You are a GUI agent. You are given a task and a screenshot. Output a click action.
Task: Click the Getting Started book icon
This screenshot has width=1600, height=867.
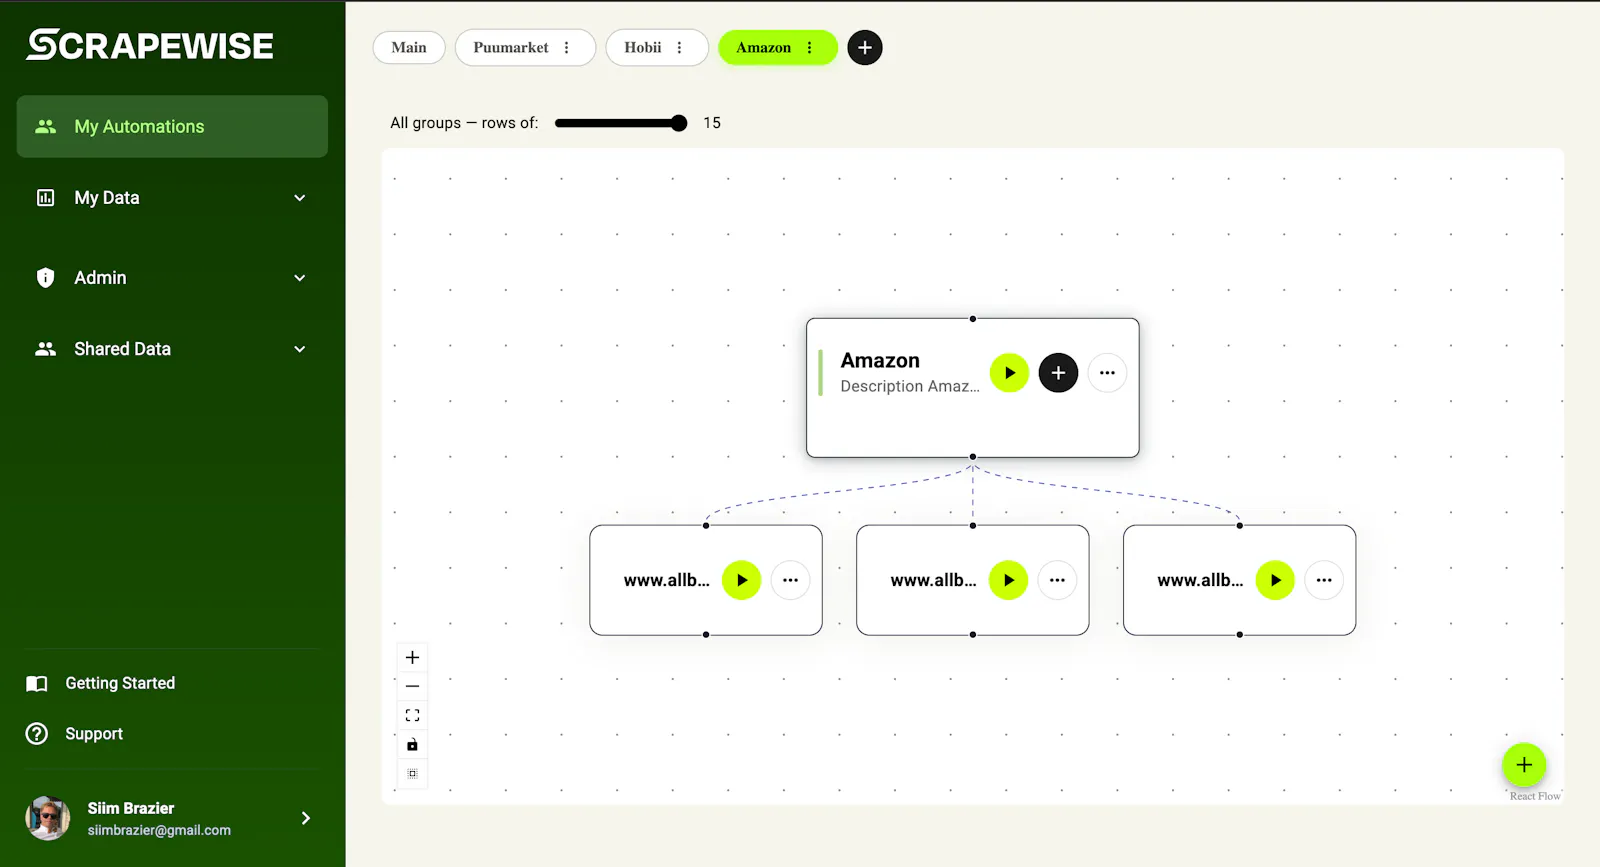(x=37, y=684)
